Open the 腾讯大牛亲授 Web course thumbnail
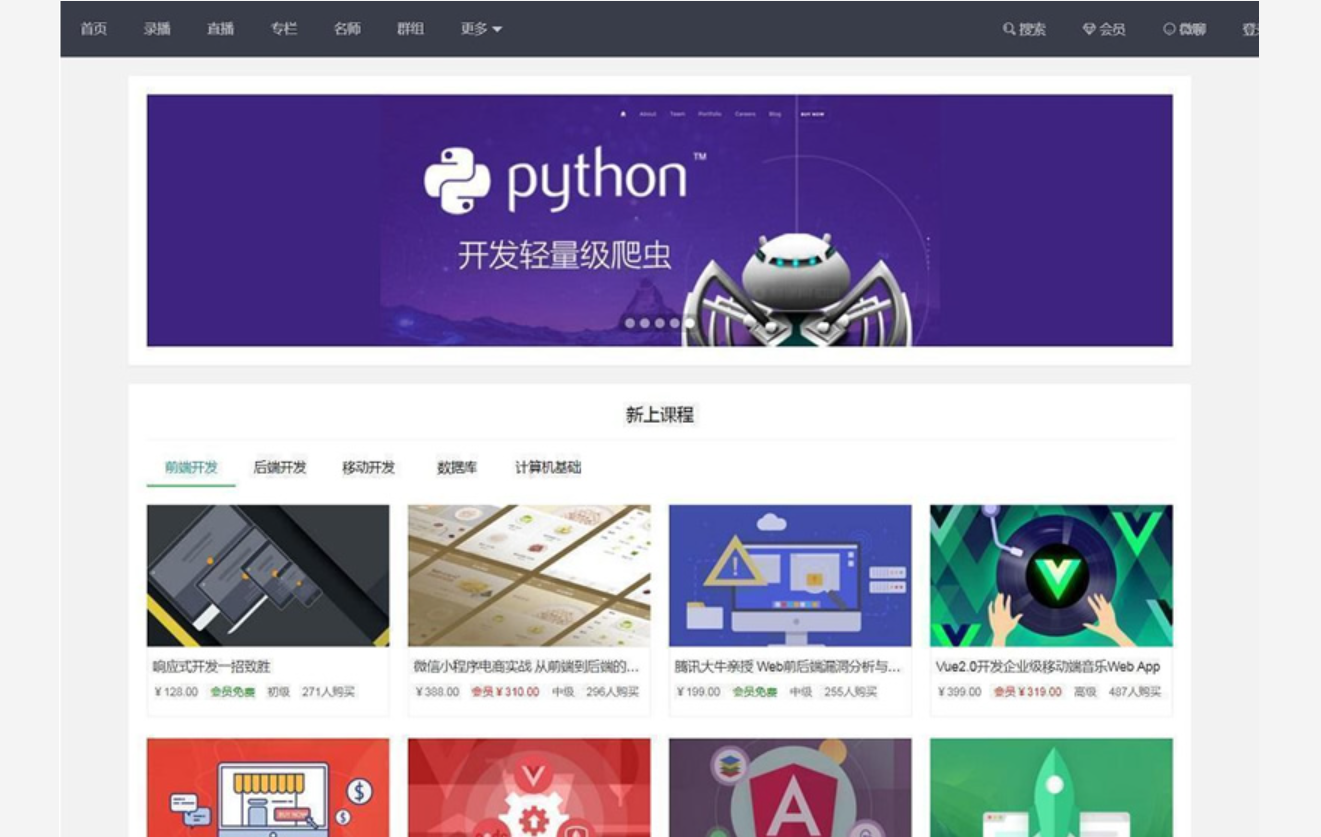Screen dimensions: 1321x837 [x=790, y=575]
